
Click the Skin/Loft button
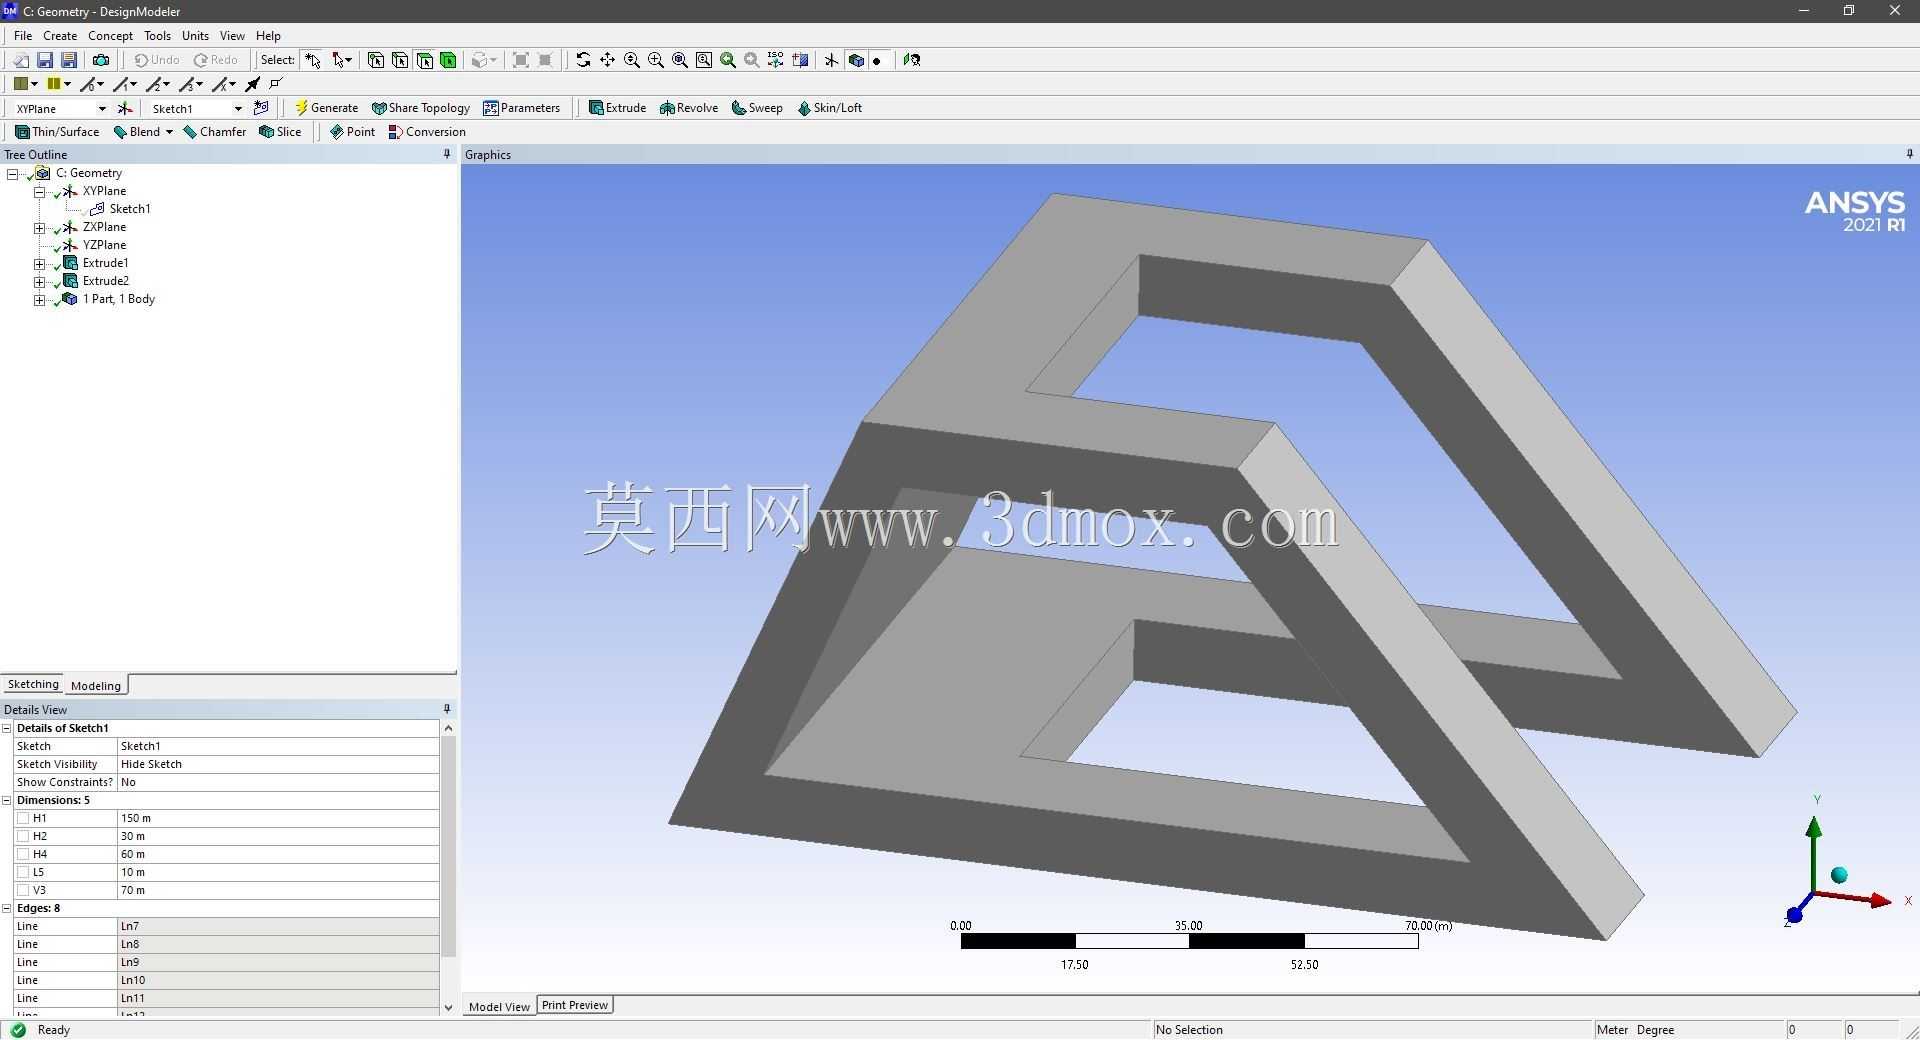(x=830, y=108)
